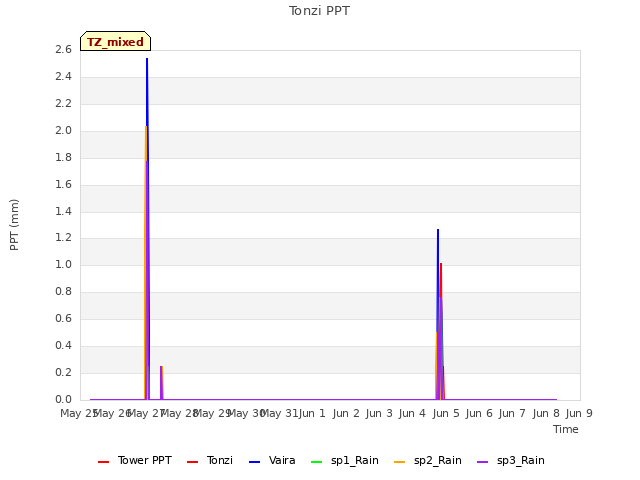640x480 pixels.
Task: Click the TZ_mixed annotation label
Action: tap(116, 41)
